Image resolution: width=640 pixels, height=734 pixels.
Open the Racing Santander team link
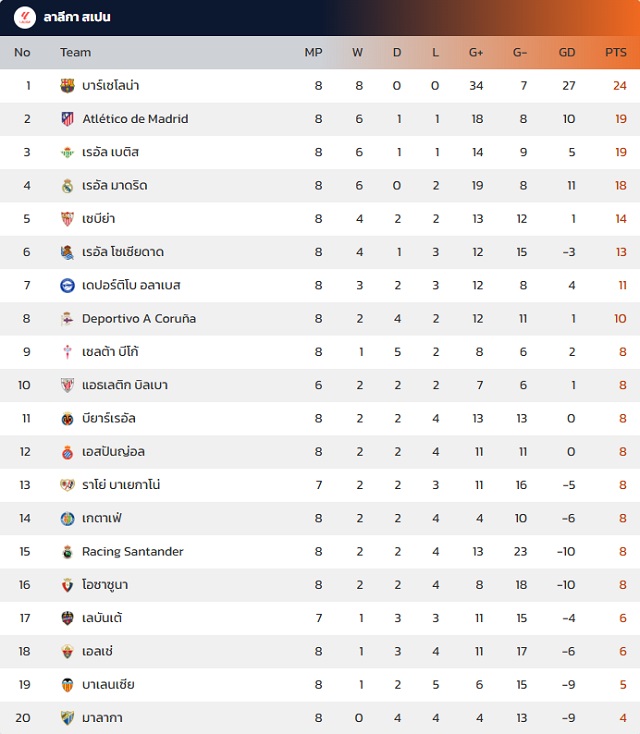(x=132, y=552)
